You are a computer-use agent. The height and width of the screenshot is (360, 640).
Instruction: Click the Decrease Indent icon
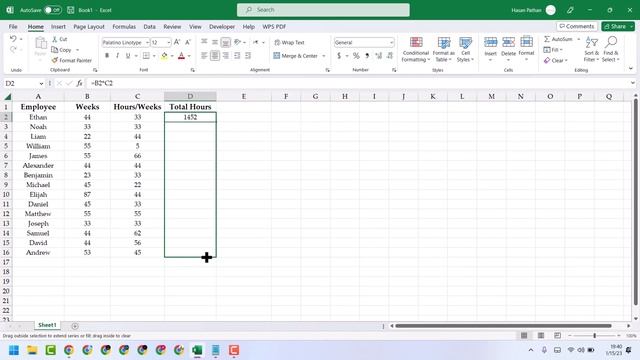tap(237, 56)
